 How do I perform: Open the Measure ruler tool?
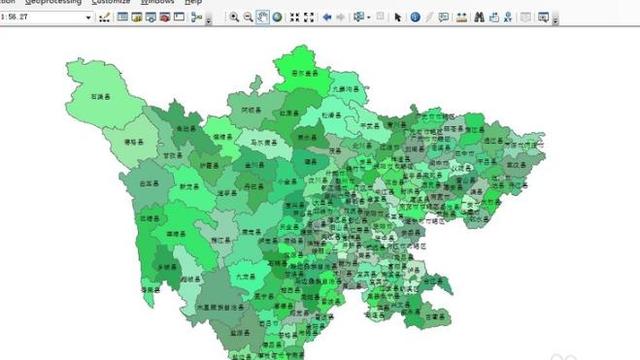click(x=462, y=17)
